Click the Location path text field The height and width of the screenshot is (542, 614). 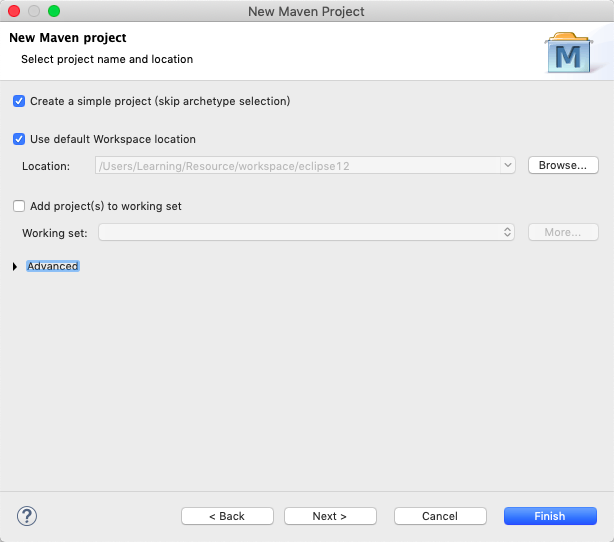298,165
